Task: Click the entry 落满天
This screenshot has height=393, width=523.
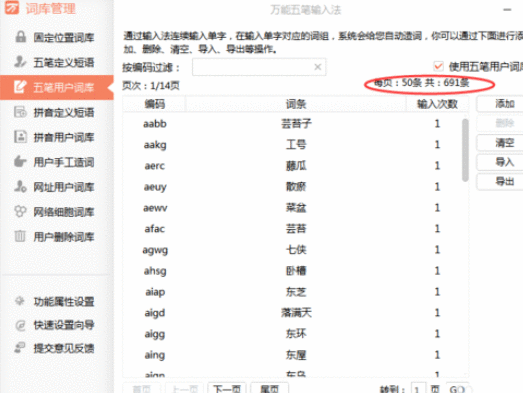Action: click(x=296, y=313)
